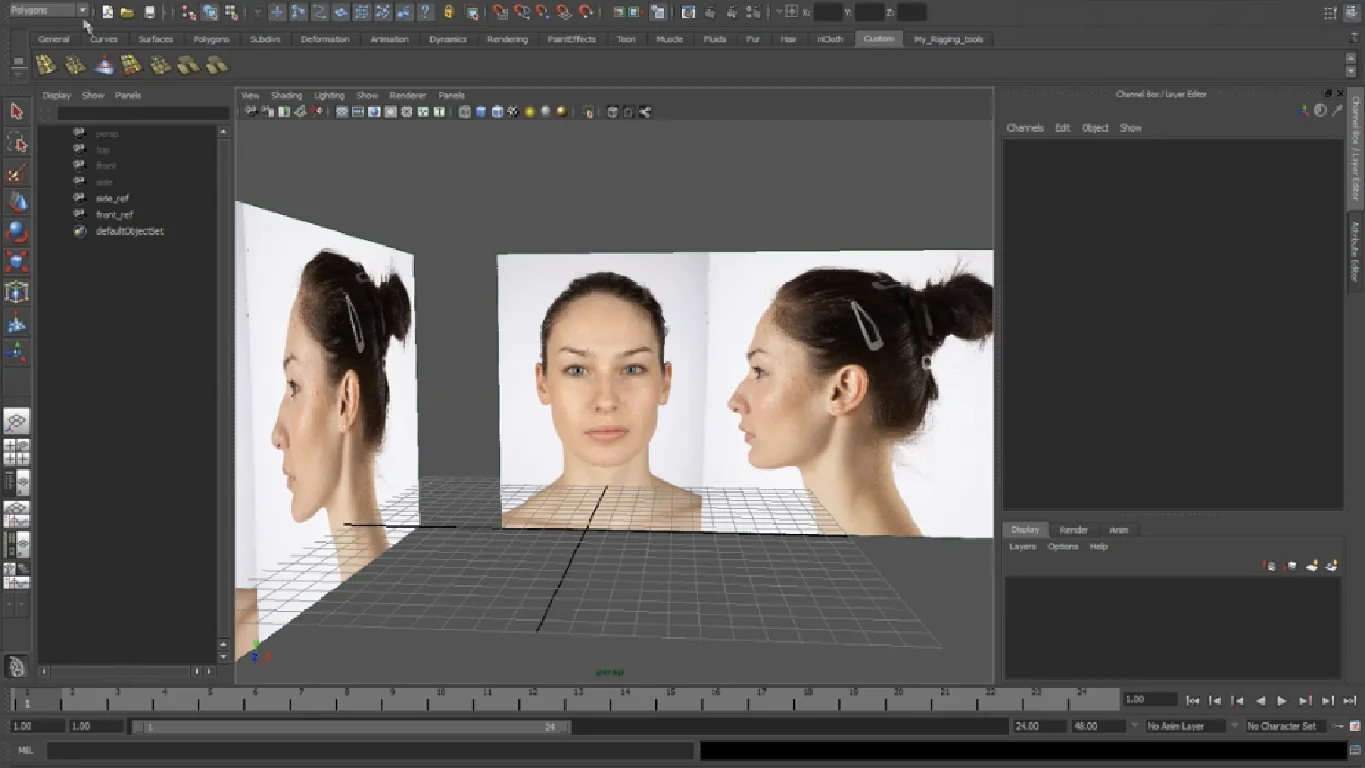The height and width of the screenshot is (768, 1365).
Task: Toggle snap to view planes magnet icon
Action: (x=563, y=12)
